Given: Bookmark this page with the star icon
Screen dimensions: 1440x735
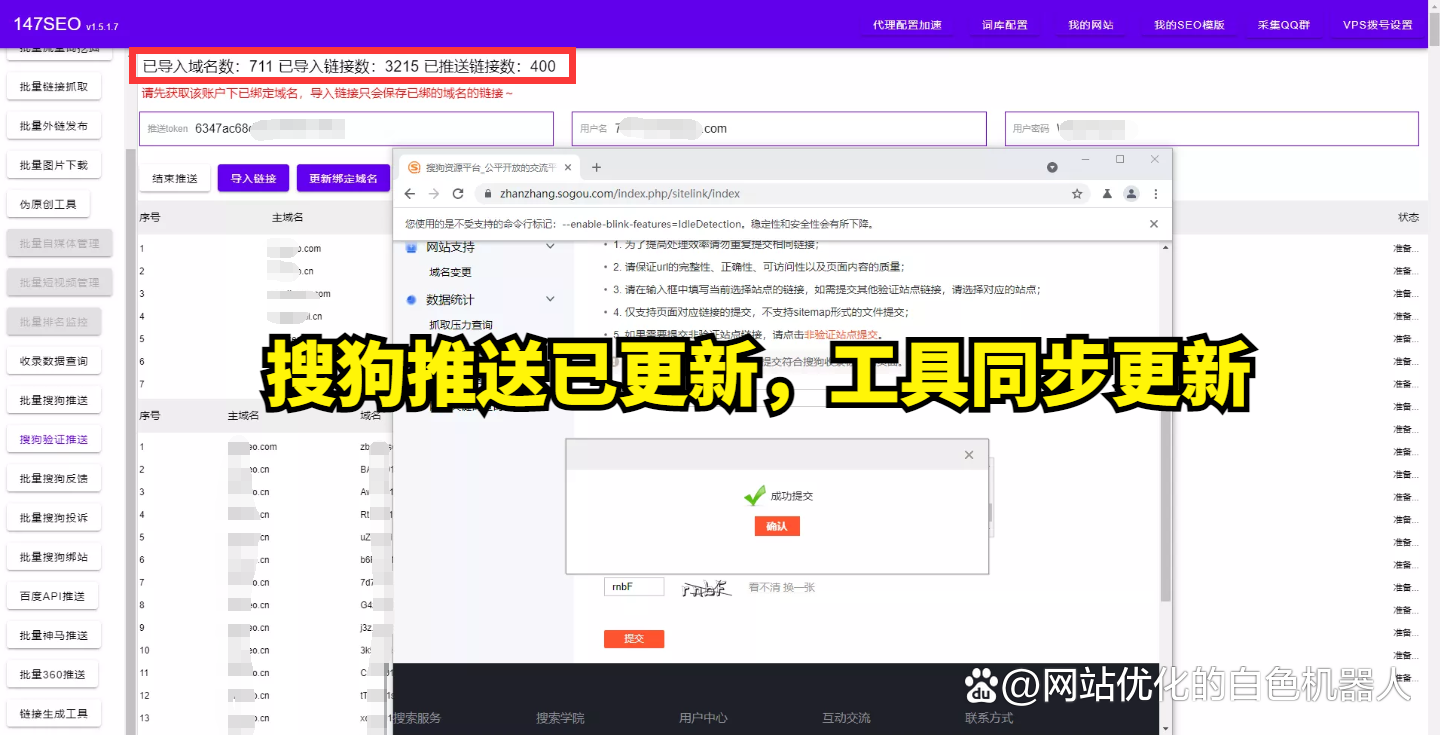Looking at the screenshot, I should 1077,193.
